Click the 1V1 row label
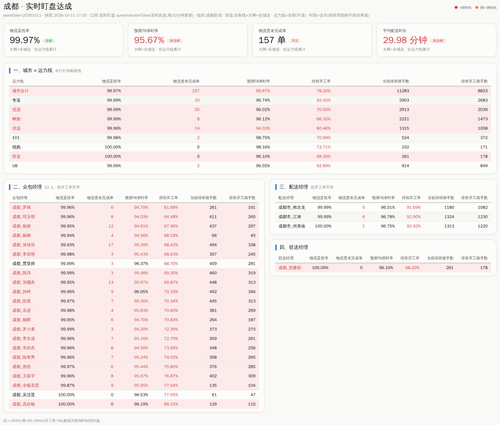 pyautogui.click(x=16, y=138)
